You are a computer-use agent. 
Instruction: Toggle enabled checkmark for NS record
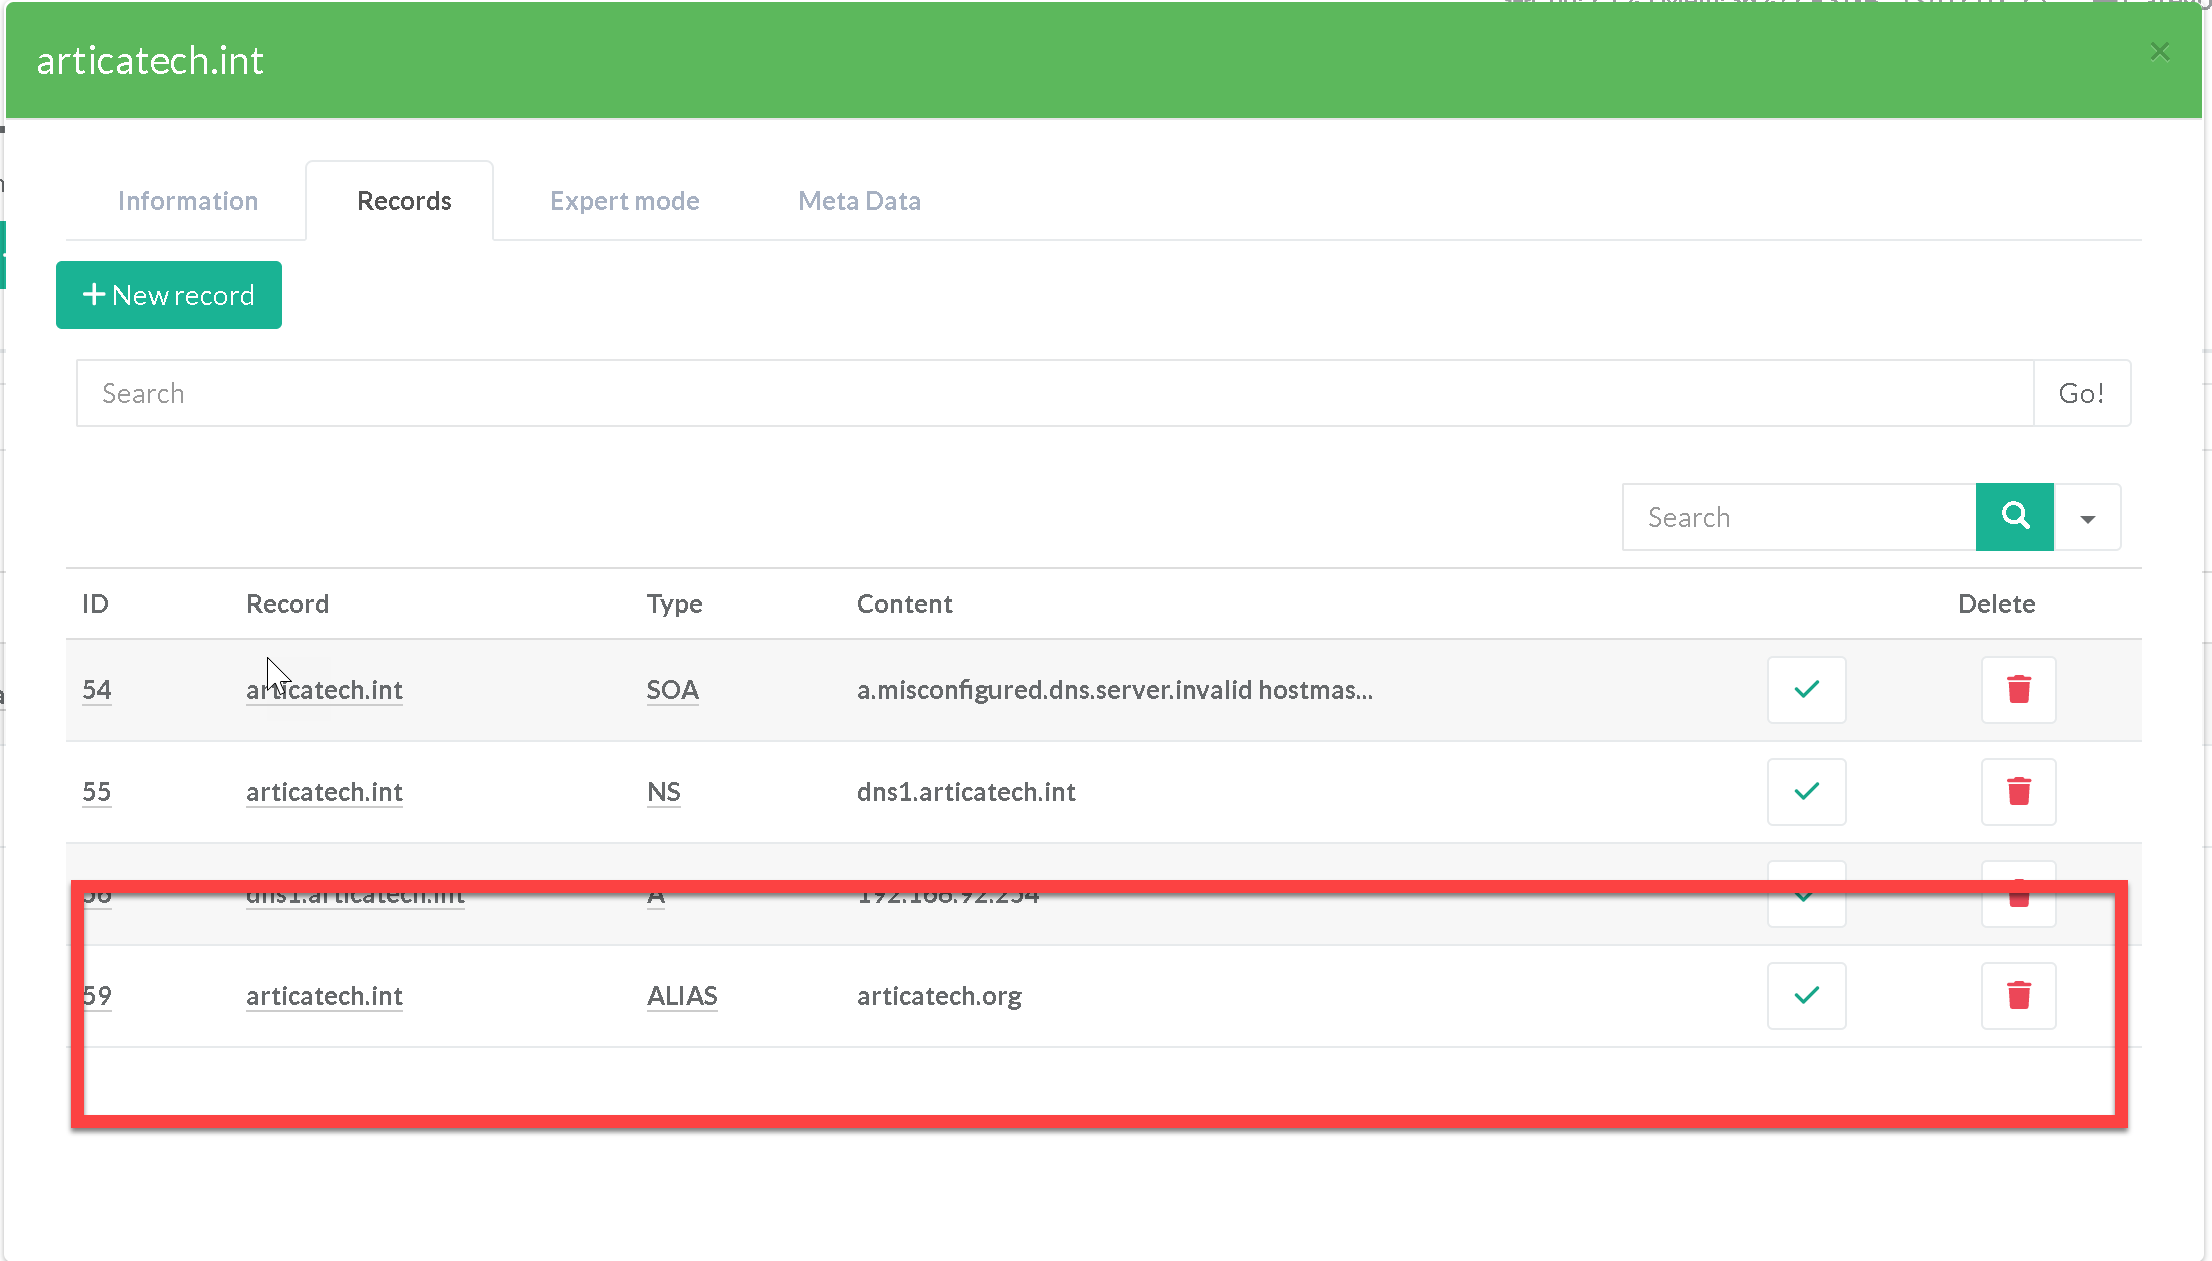pos(1806,791)
